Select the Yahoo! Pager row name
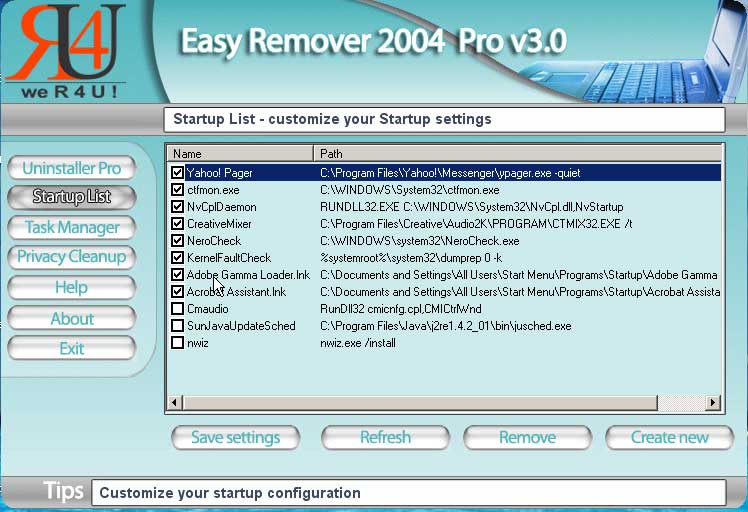748x512 pixels. click(219, 173)
